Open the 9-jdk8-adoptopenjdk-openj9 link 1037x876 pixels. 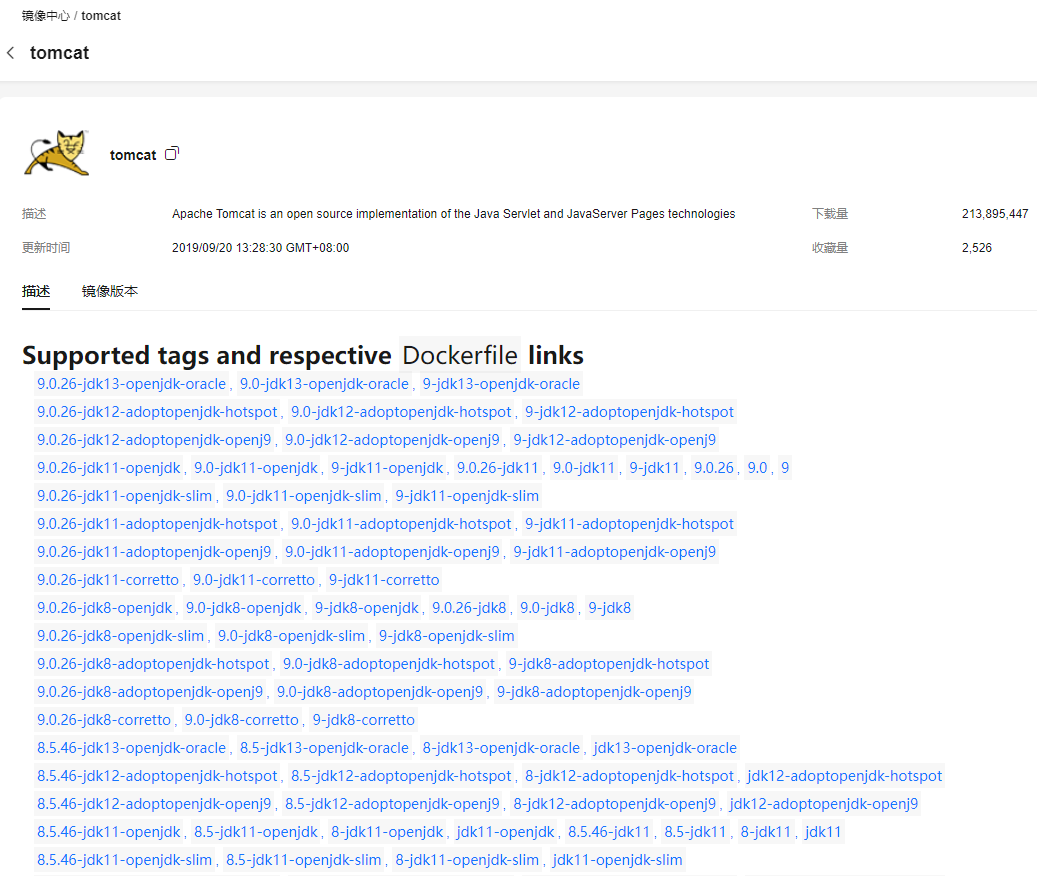point(595,692)
